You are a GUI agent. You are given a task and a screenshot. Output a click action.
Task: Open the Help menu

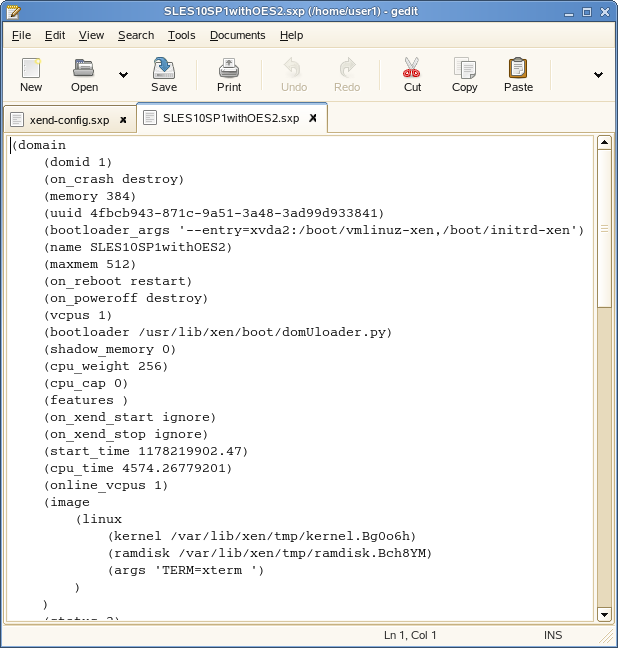click(291, 36)
